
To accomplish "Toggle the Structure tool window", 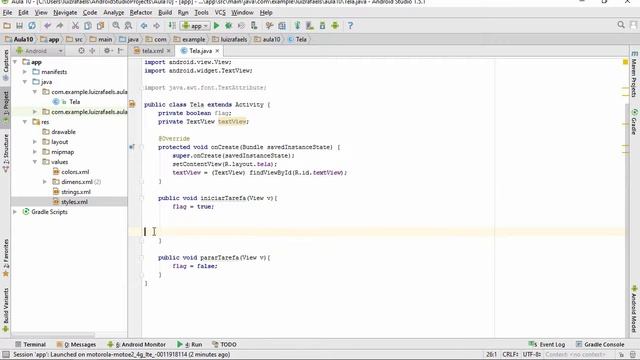I will pos(6,153).
